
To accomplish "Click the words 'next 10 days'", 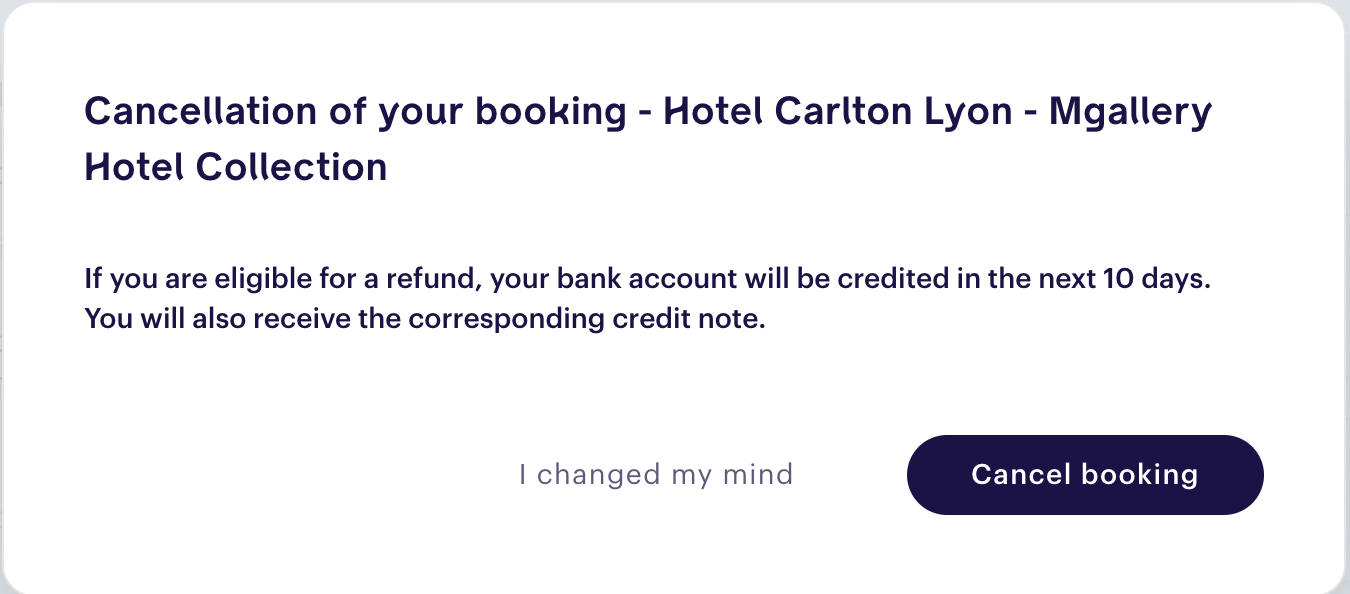I will point(1122,280).
